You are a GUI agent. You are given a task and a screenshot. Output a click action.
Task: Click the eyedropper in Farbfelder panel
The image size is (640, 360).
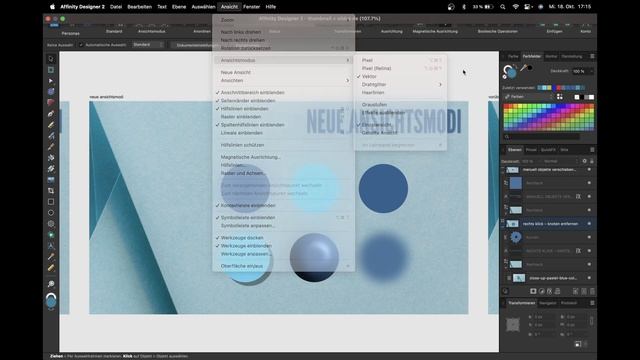523,68
